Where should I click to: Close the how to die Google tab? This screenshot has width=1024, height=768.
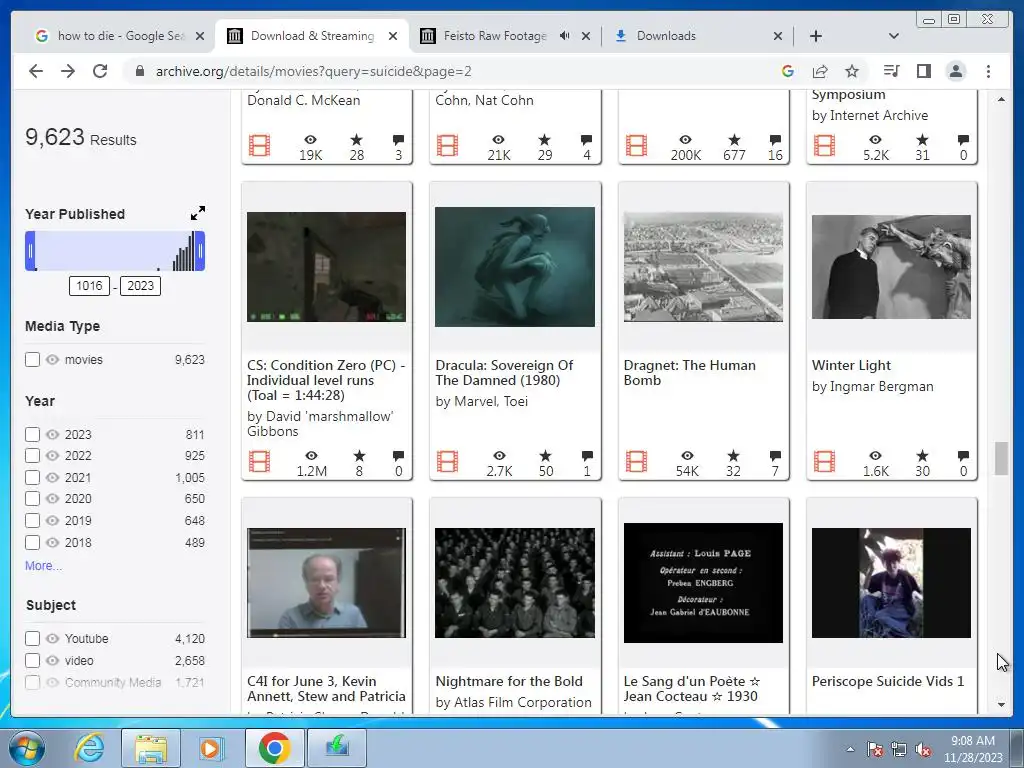tap(200, 36)
